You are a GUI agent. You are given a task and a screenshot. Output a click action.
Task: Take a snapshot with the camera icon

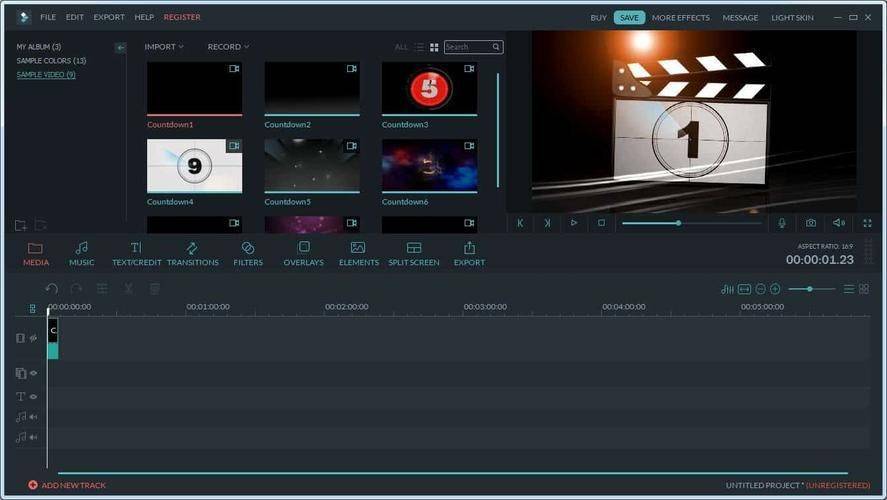811,223
